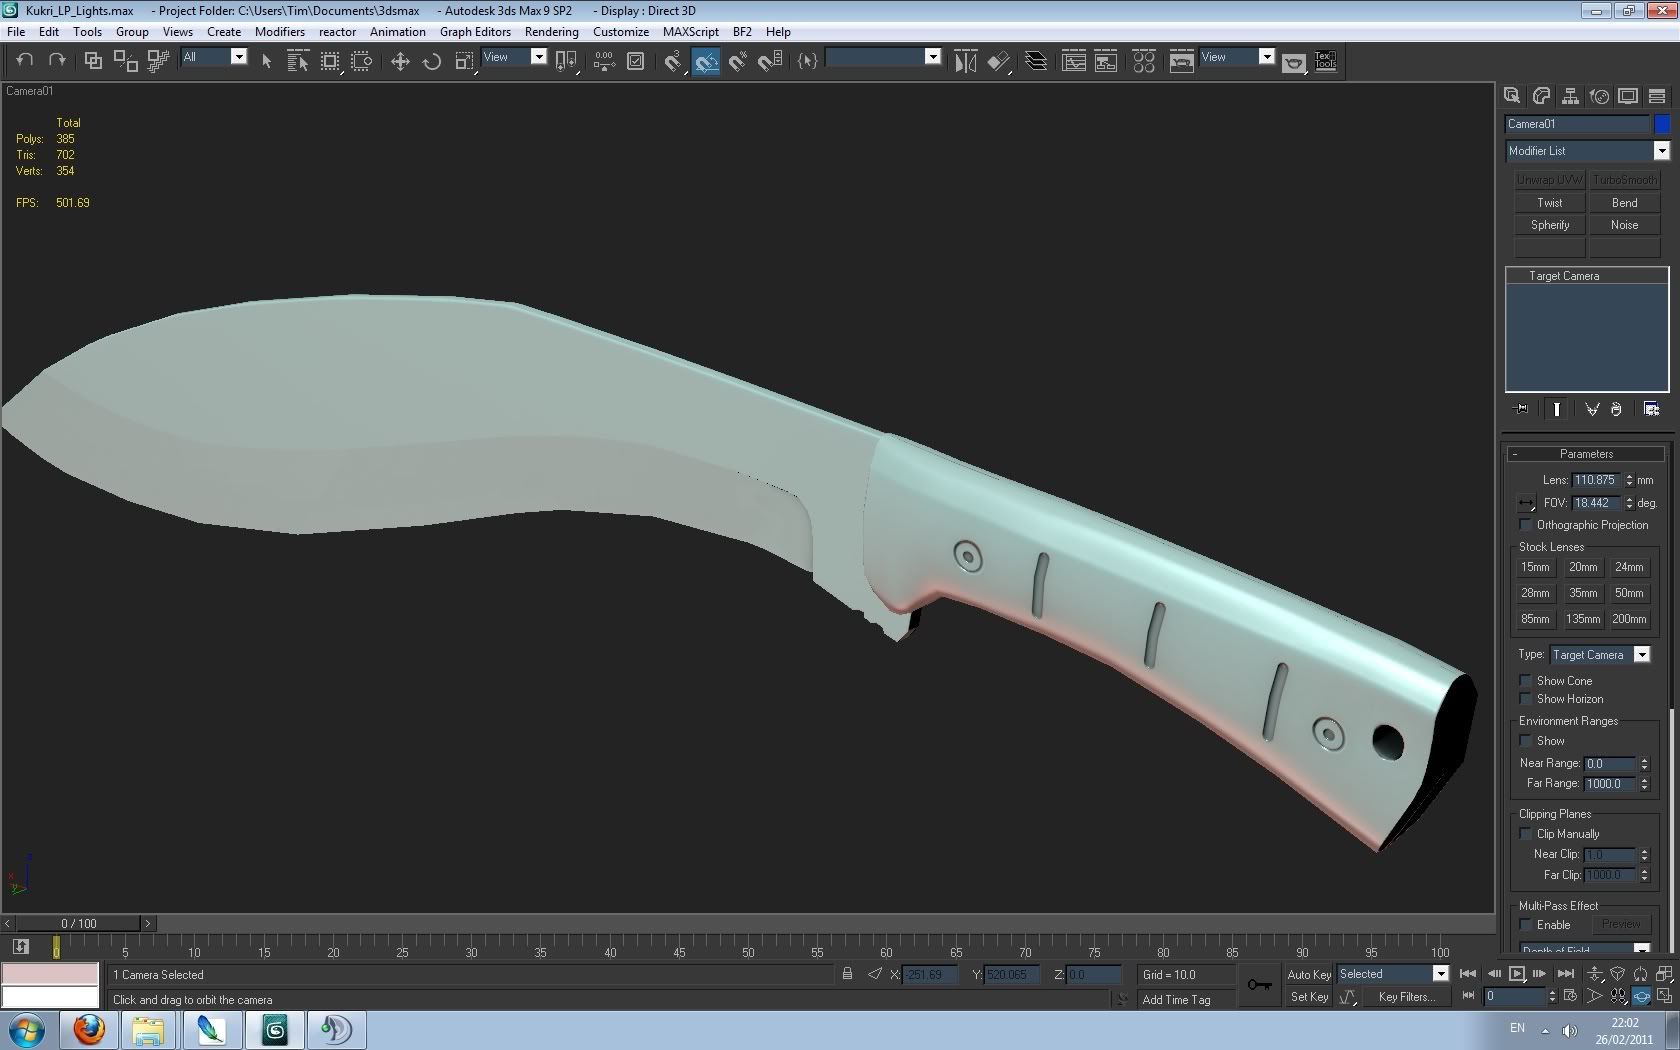Open the Hierarchy command panel tab

[x=1570, y=96]
